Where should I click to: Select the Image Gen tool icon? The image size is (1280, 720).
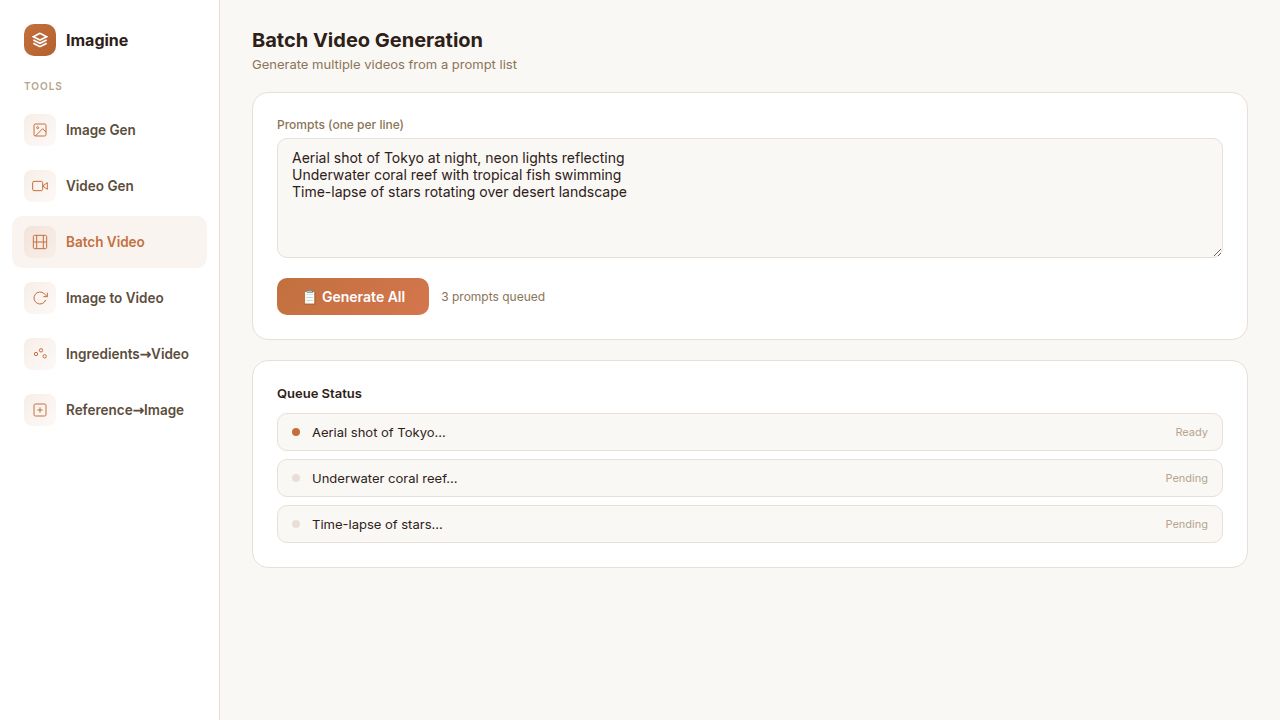tap(40, 129)
